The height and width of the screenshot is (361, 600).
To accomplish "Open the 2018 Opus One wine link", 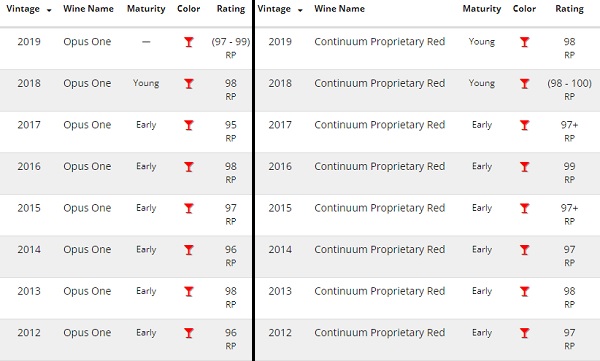I will pyautogui.click(x=87, y=83).
